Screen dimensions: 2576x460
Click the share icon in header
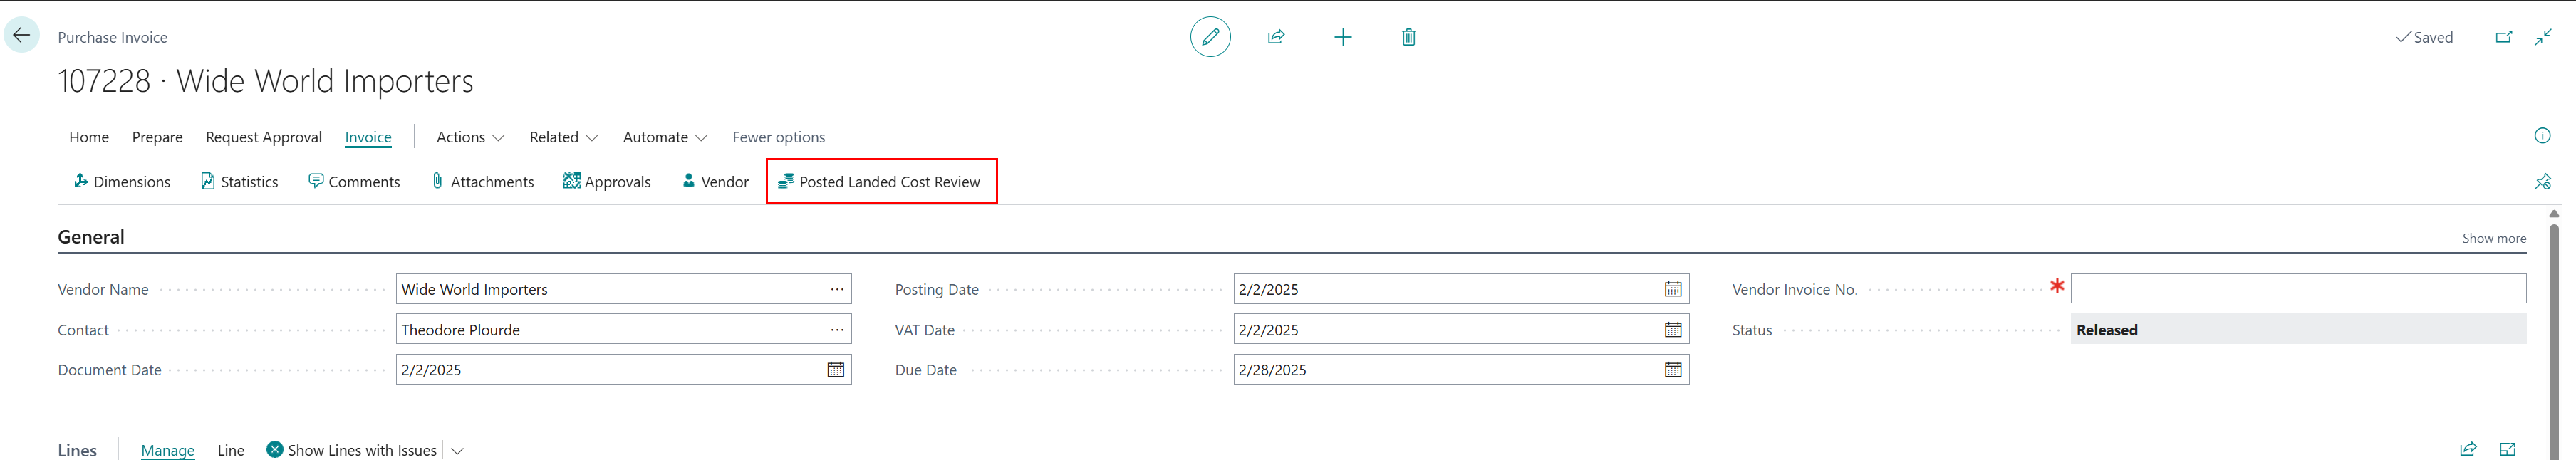click(x=1276, y=37)
